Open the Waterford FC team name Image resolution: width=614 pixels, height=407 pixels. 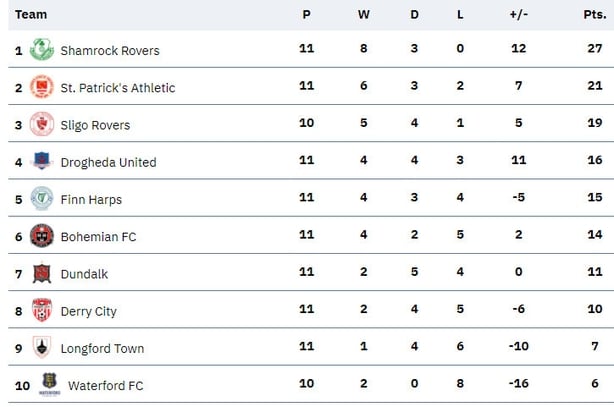coord(106,385)
